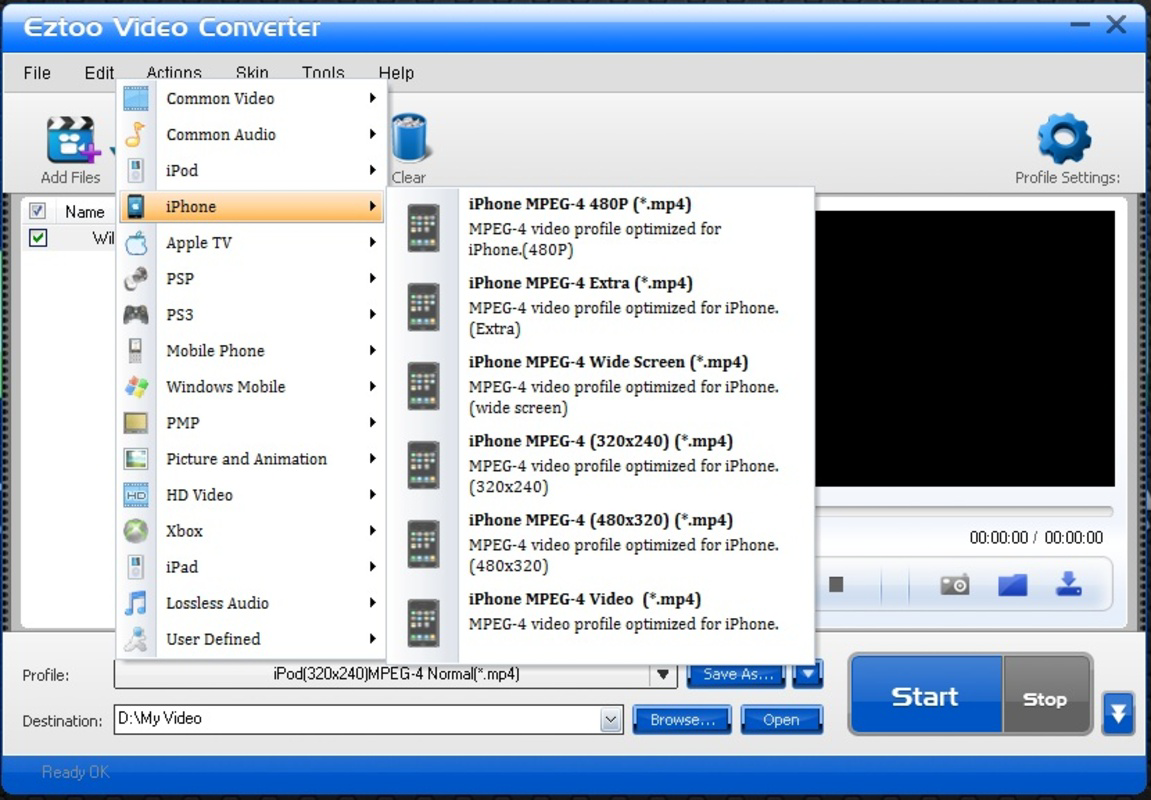
Task: Expand the Xbox submenu arrow
Action: pos(373,531)
